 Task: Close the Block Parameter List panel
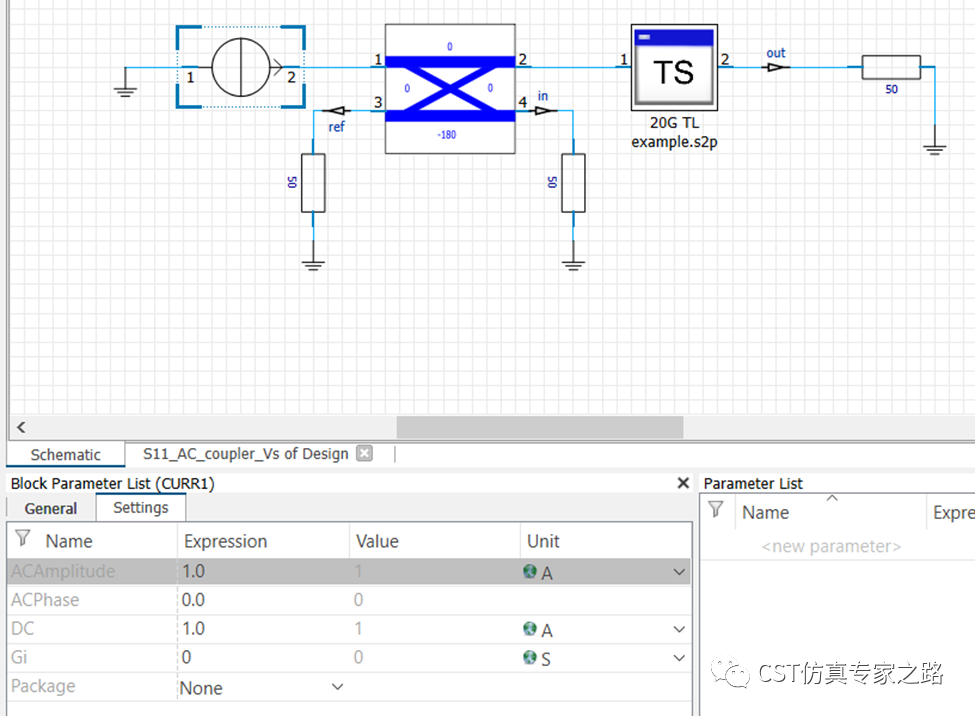683,483
